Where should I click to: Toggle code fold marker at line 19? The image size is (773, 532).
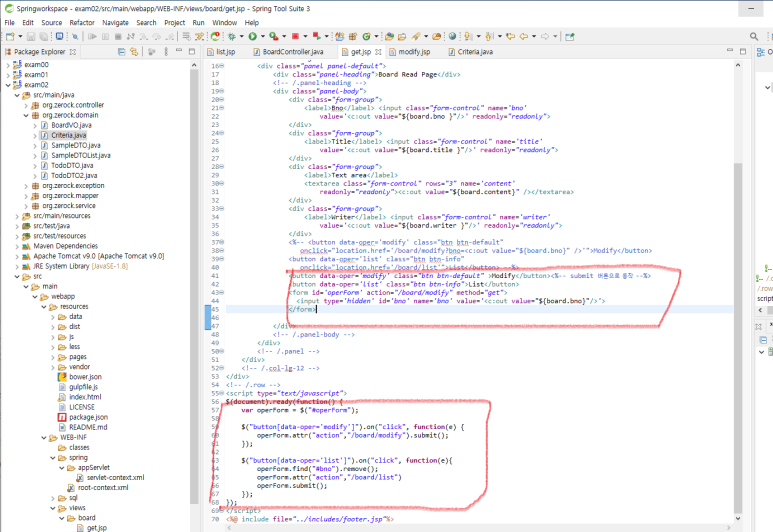(x=221, y=91)
